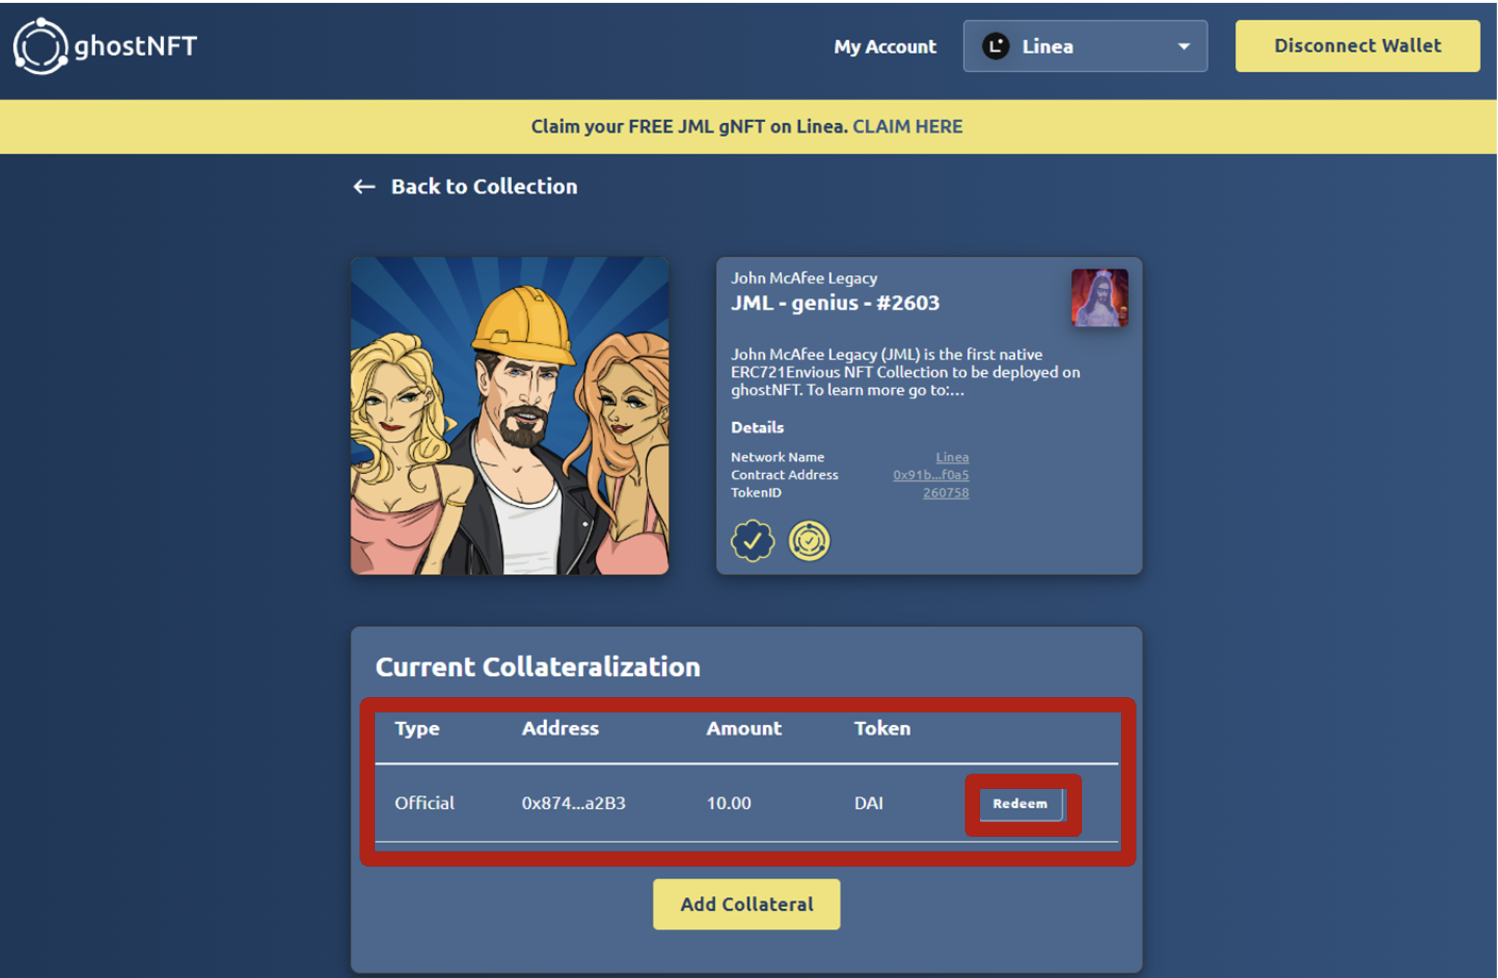Click the ghostNFT brand text
This screenshot has height=978, width=1498.
tap(136, 46)
